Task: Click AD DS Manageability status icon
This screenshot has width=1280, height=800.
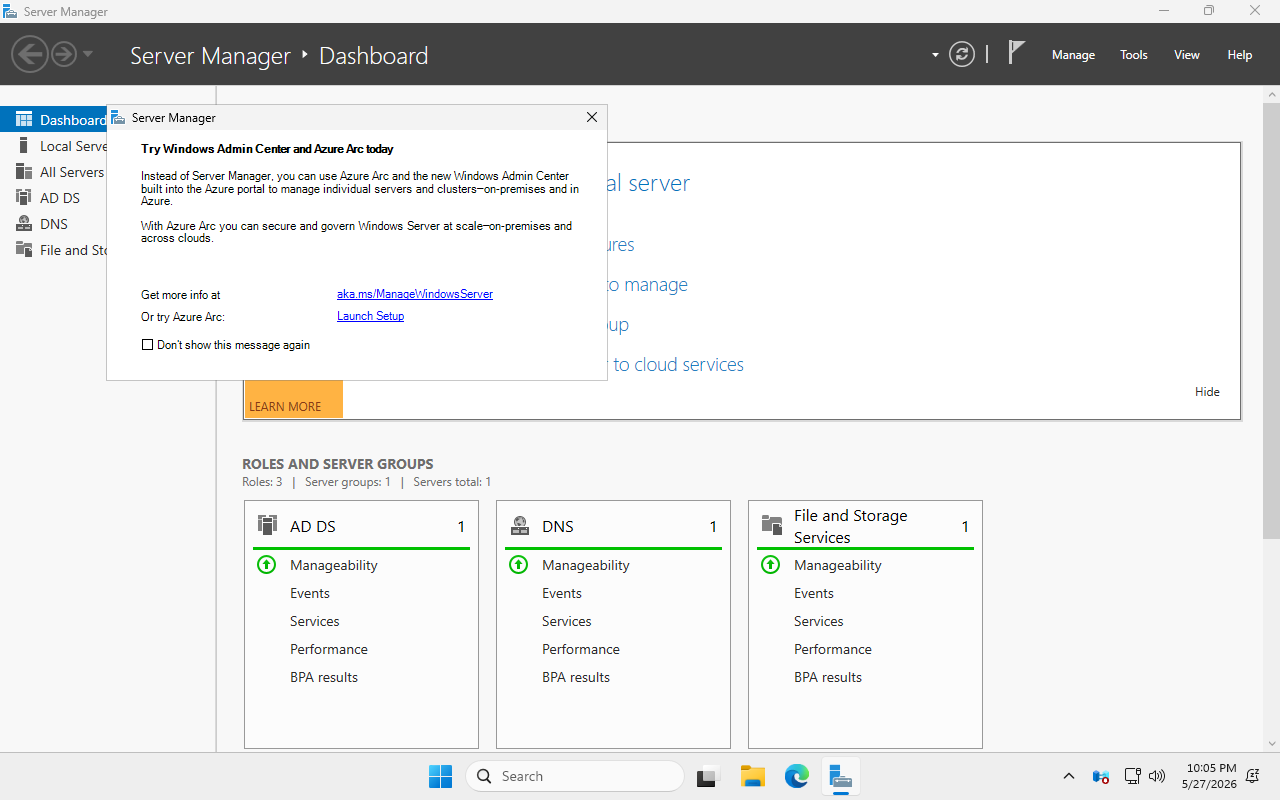Action: (266, 565)
